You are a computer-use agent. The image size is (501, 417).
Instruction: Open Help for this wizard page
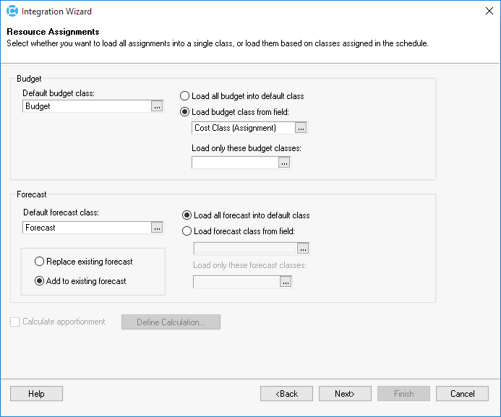(x=36, y=394)
